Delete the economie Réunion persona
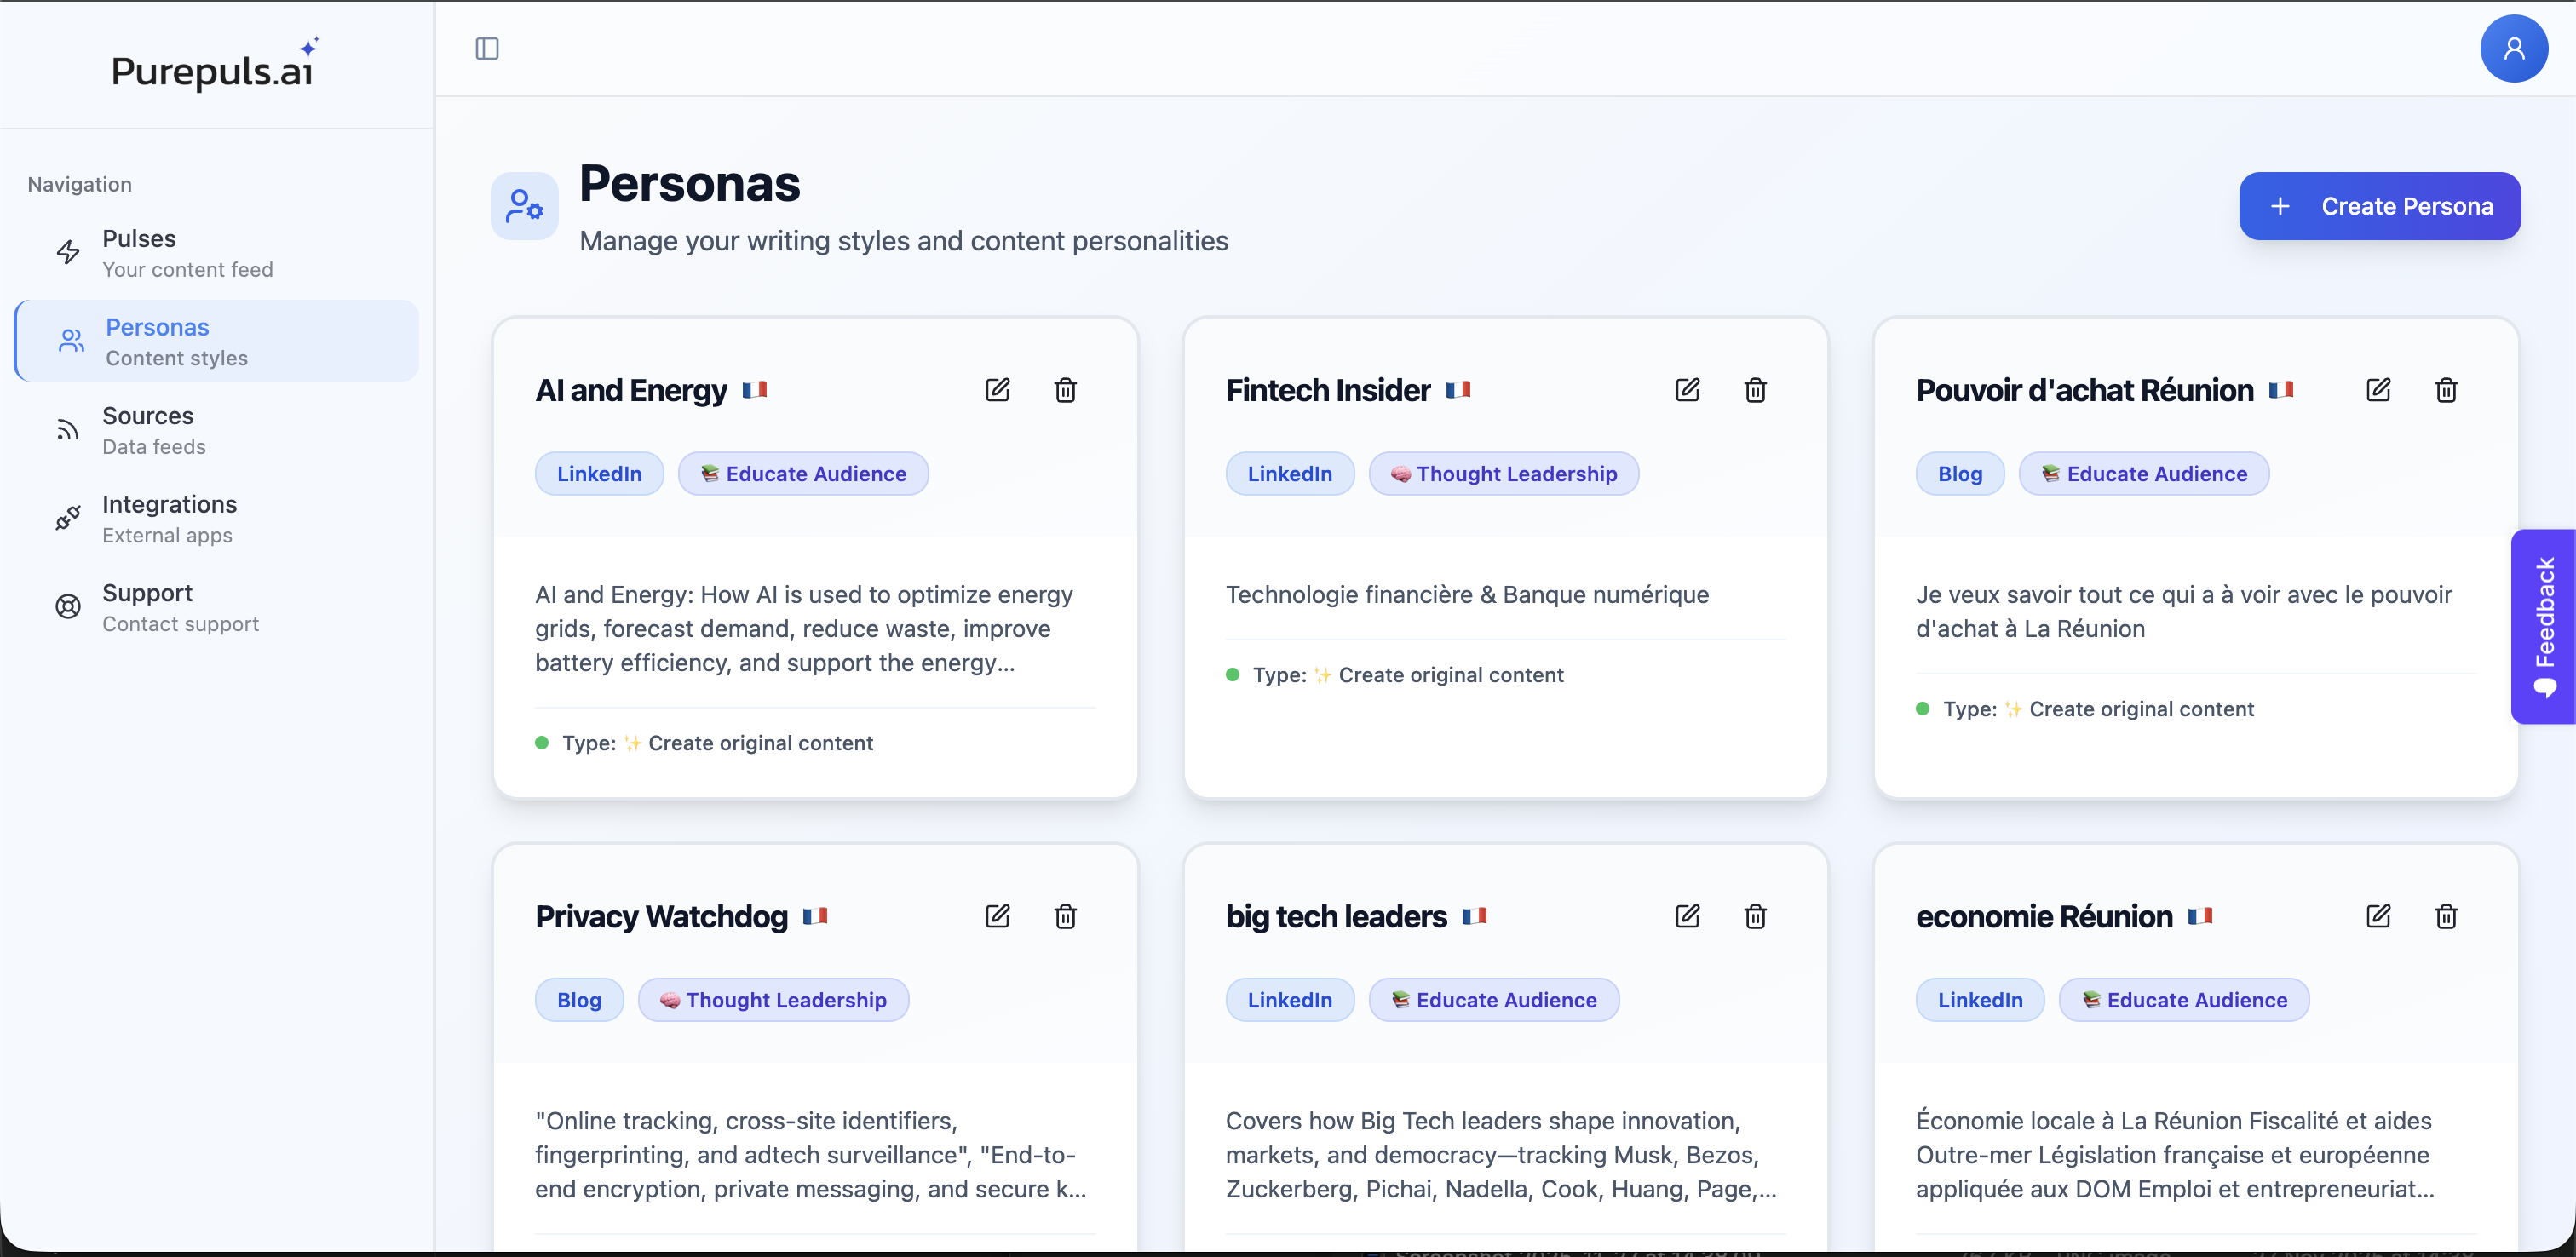The height and width of the screenshot is (1257, 2576). 2446,916
